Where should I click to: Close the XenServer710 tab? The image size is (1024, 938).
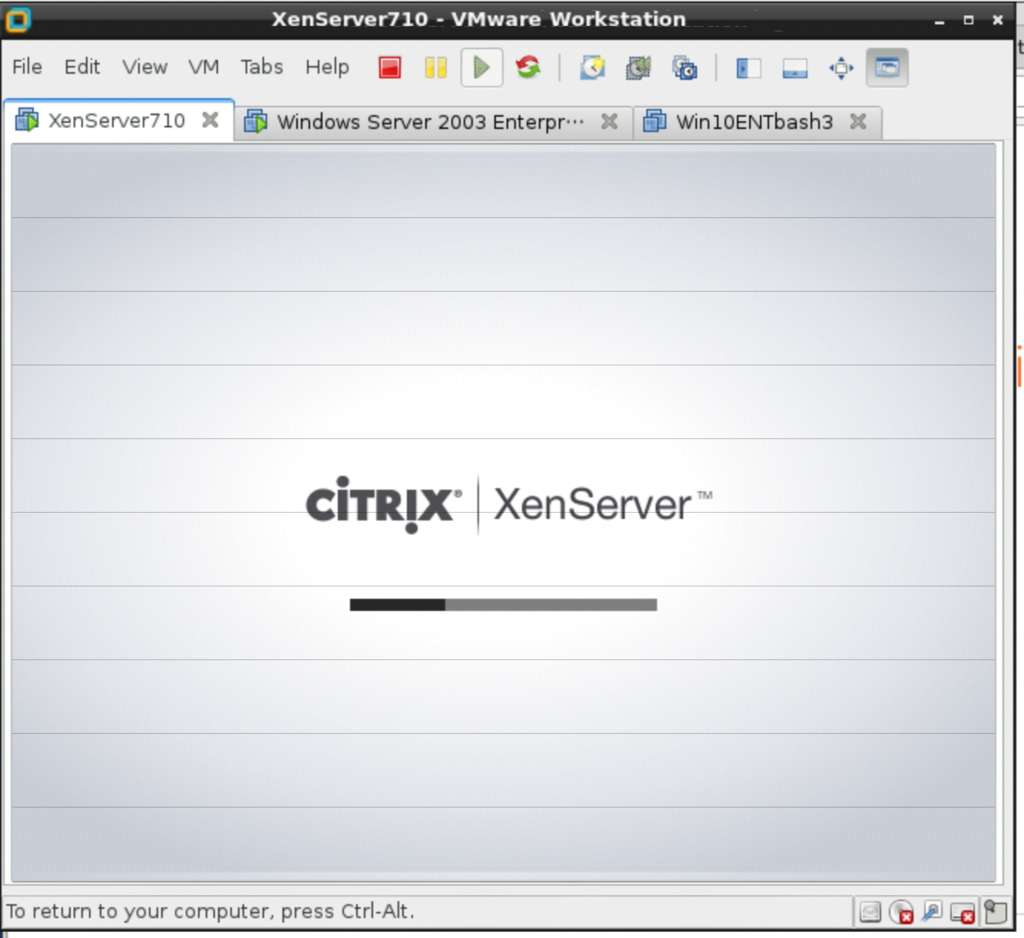coord(210,120)
